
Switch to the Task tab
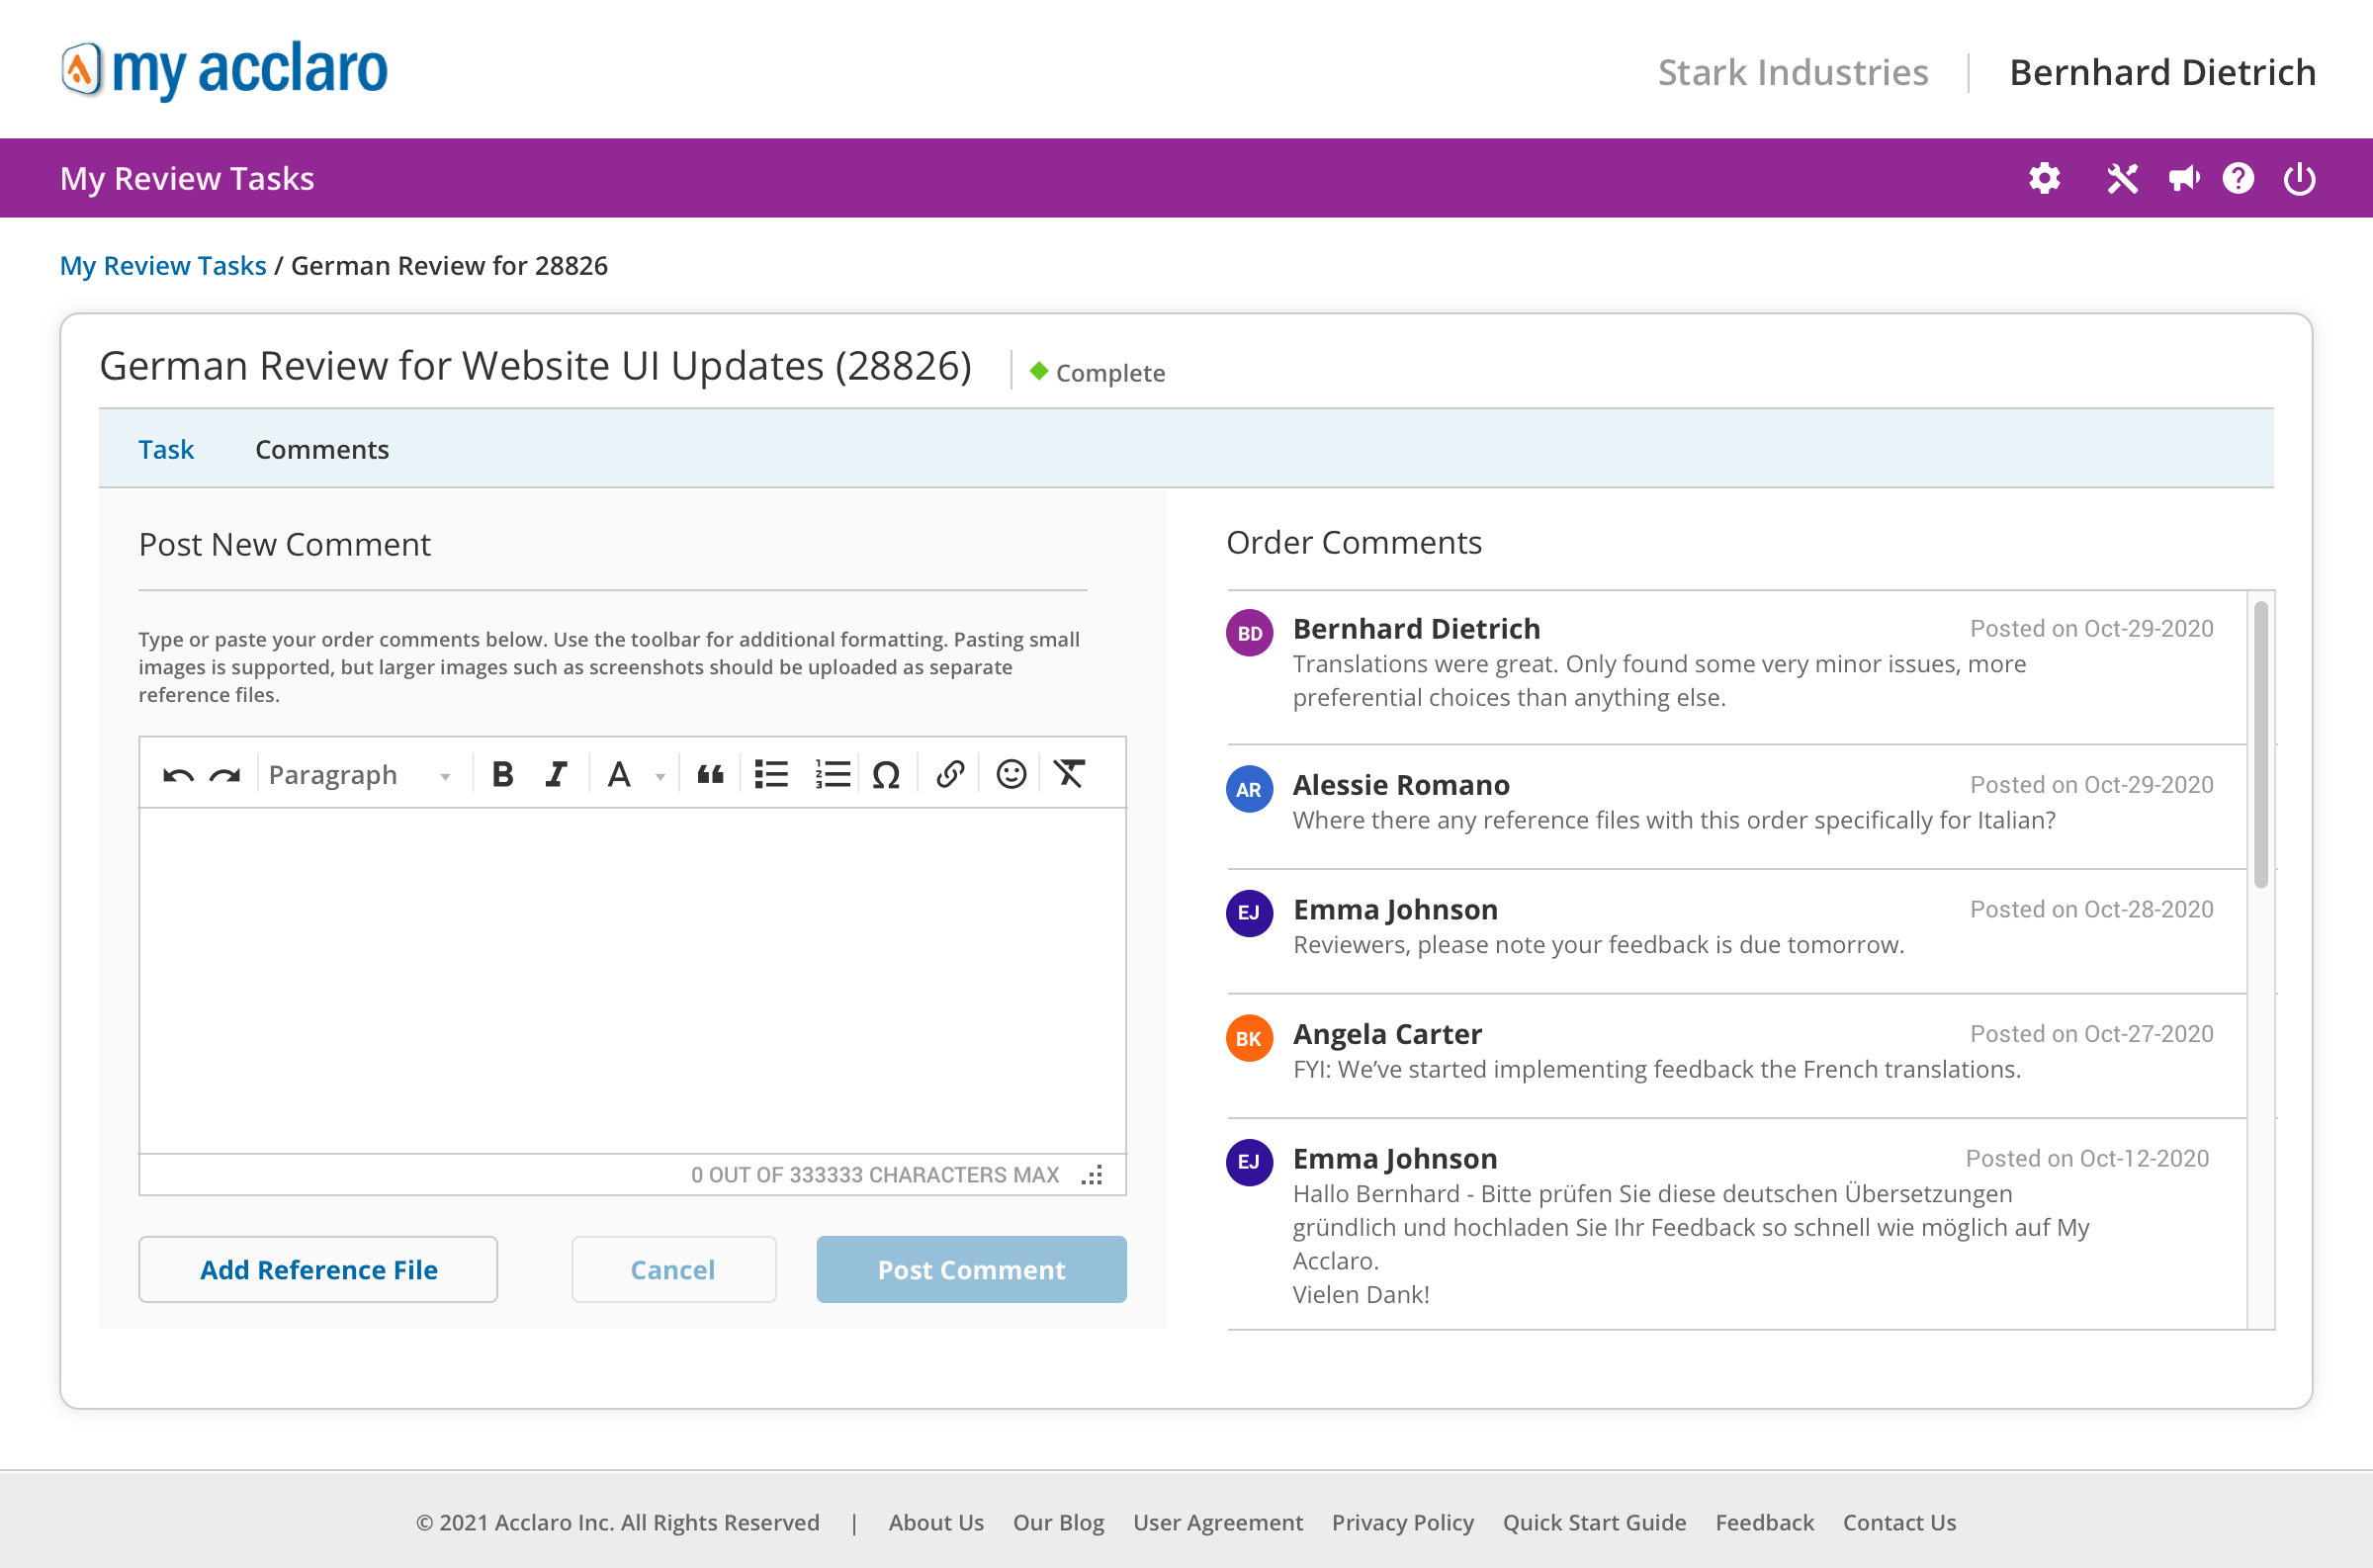click(166, 449)
